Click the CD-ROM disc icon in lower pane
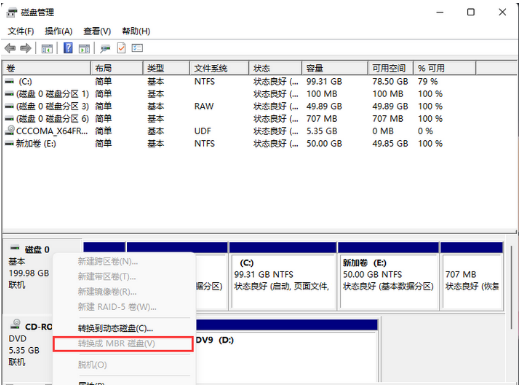Image resolution: width=523 pixels, height=385 pixels. click(15, 325)
